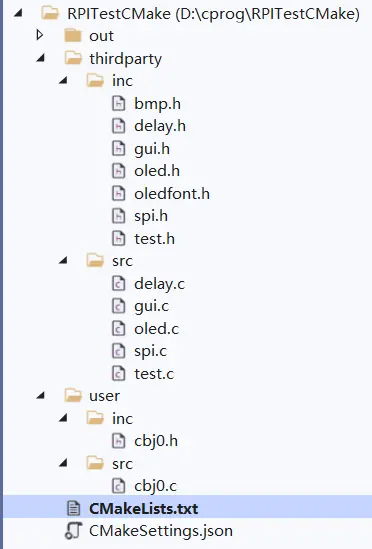Collapse the RPITestCMake root node arrow

pos(18,13)
